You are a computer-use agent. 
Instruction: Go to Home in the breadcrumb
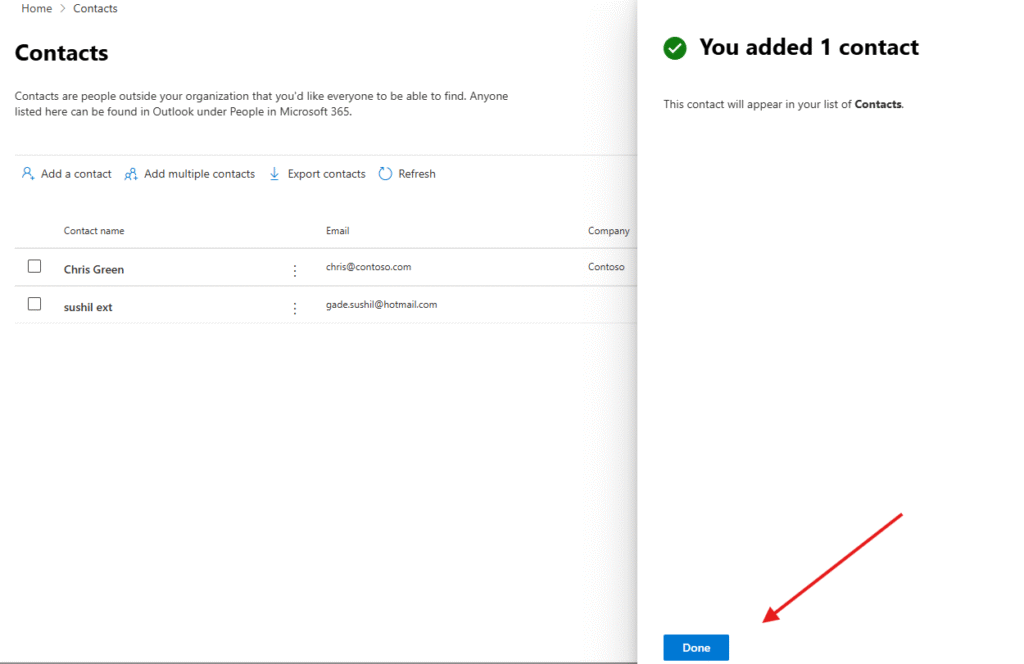point(37,9)
